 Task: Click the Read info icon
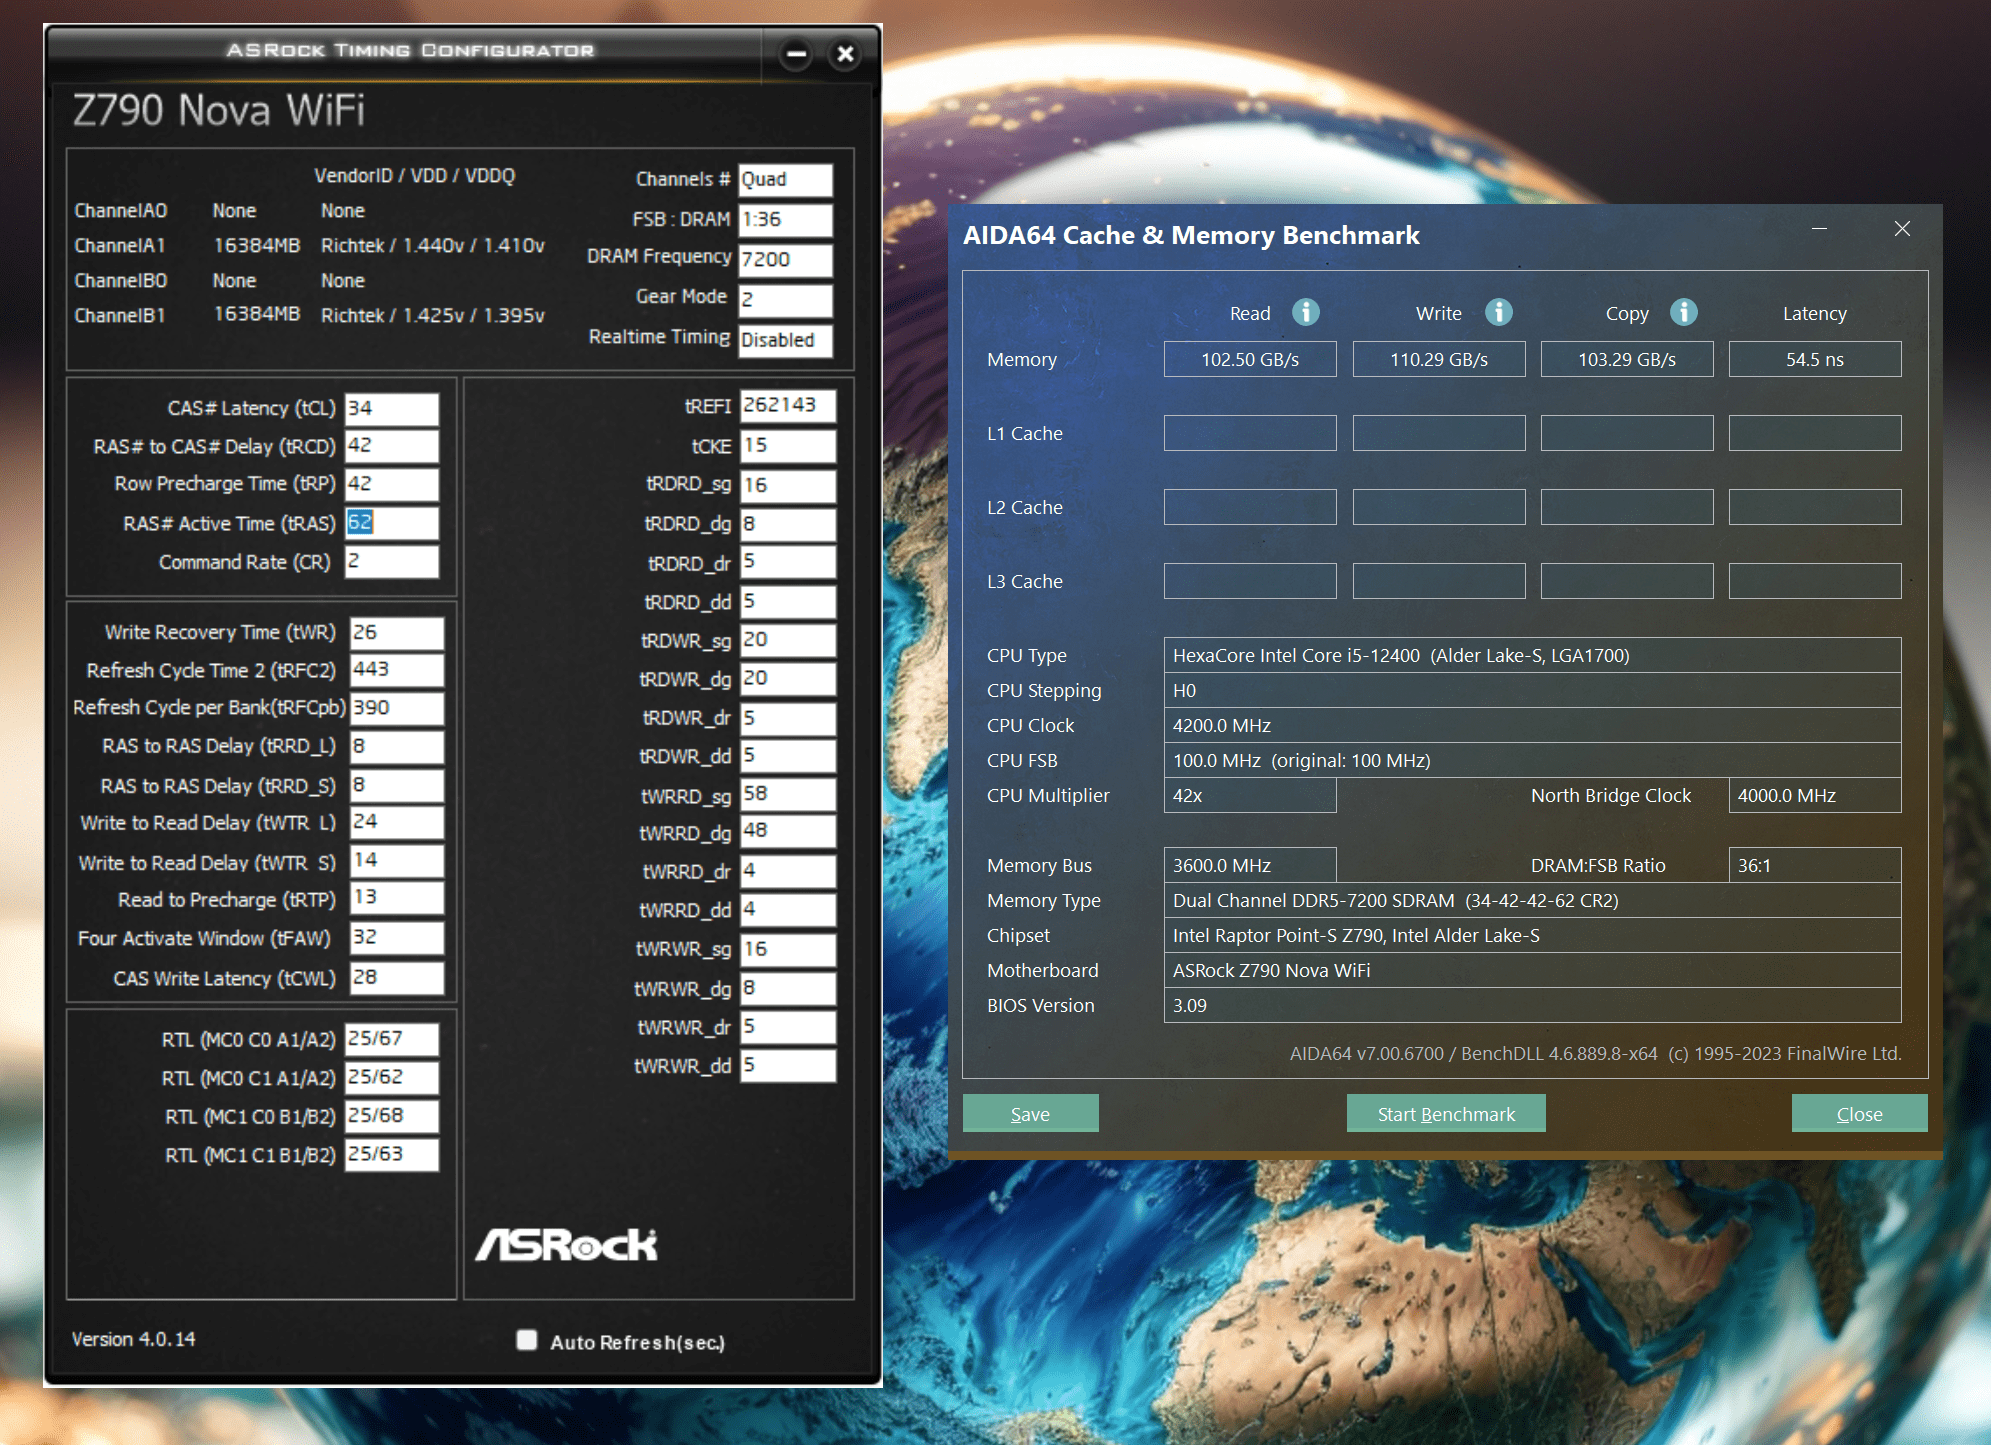point(1305,313)
